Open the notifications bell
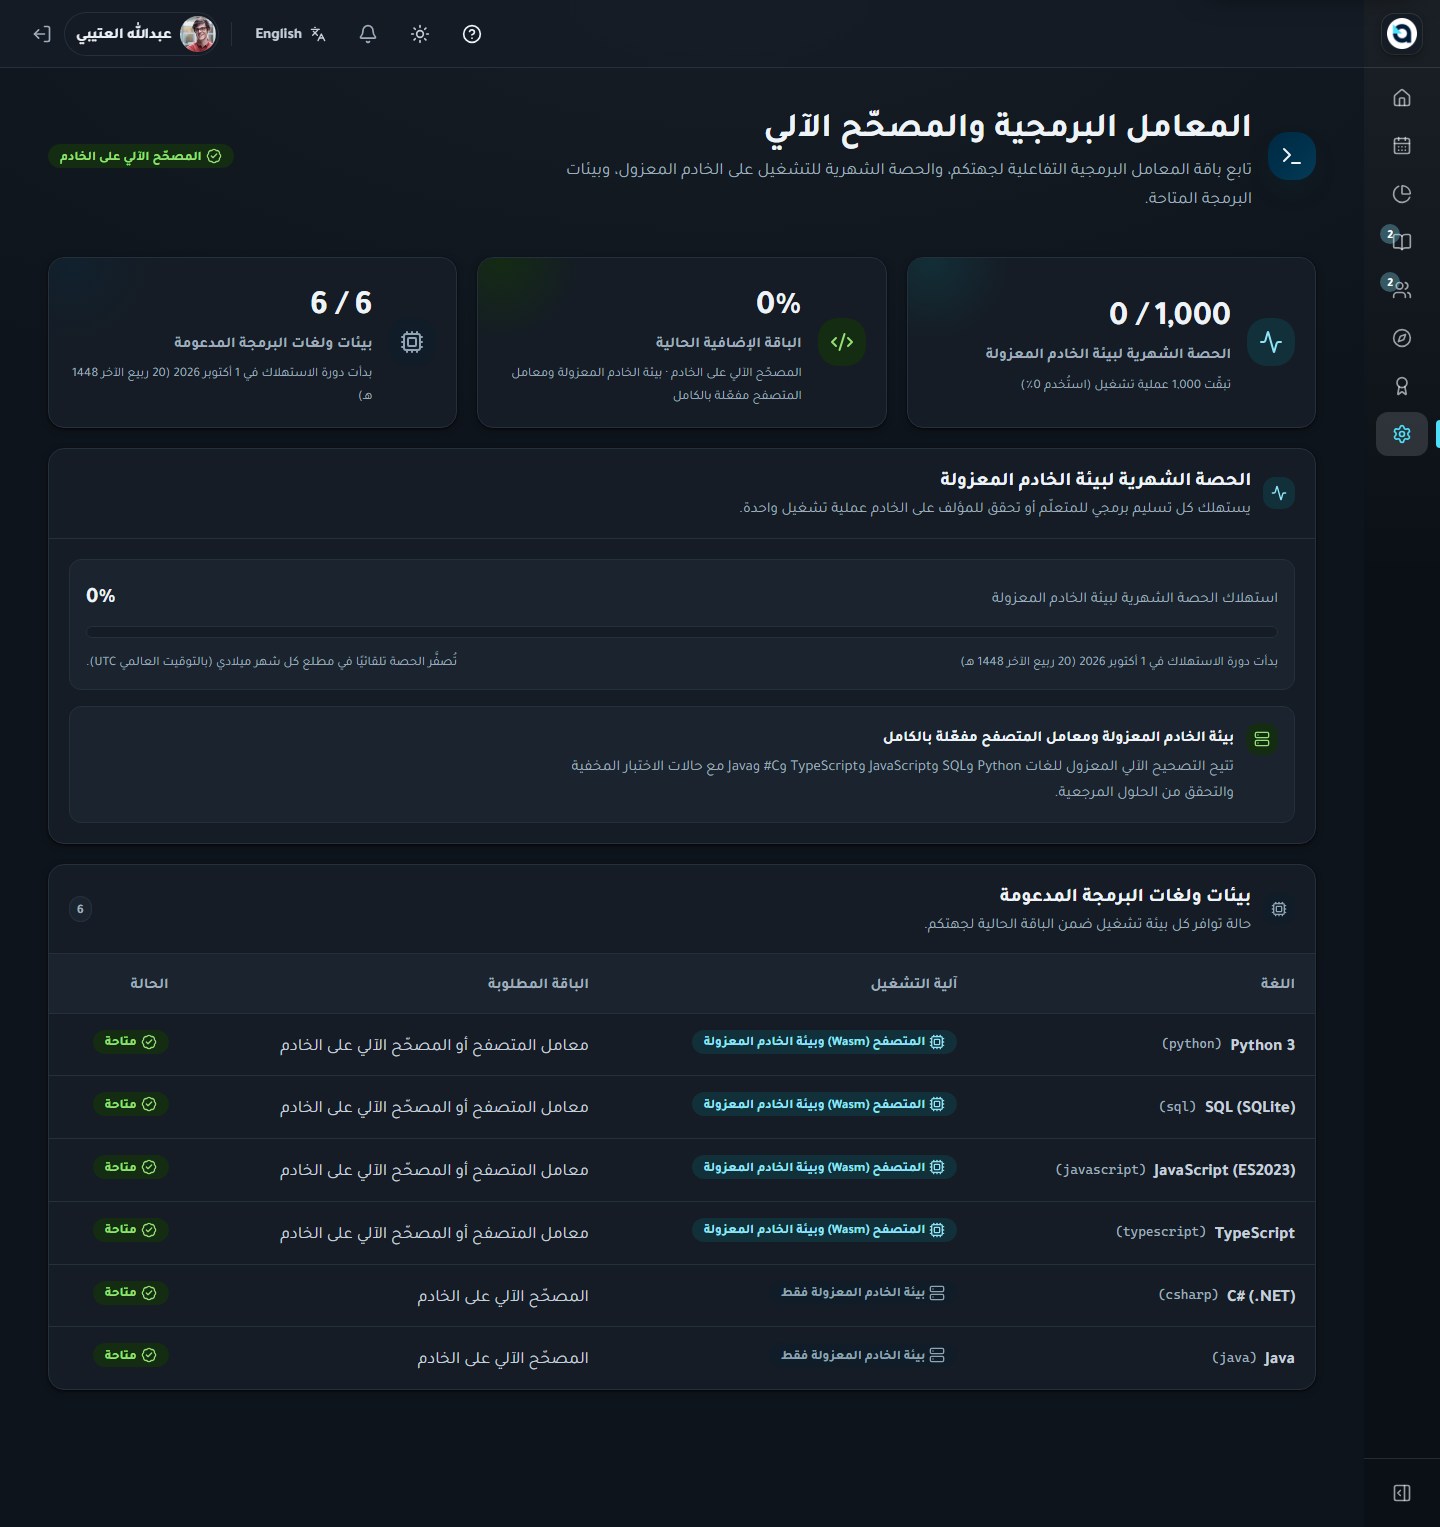Viewport: 1440px width, 1527px height. click(x=368, y=34)
